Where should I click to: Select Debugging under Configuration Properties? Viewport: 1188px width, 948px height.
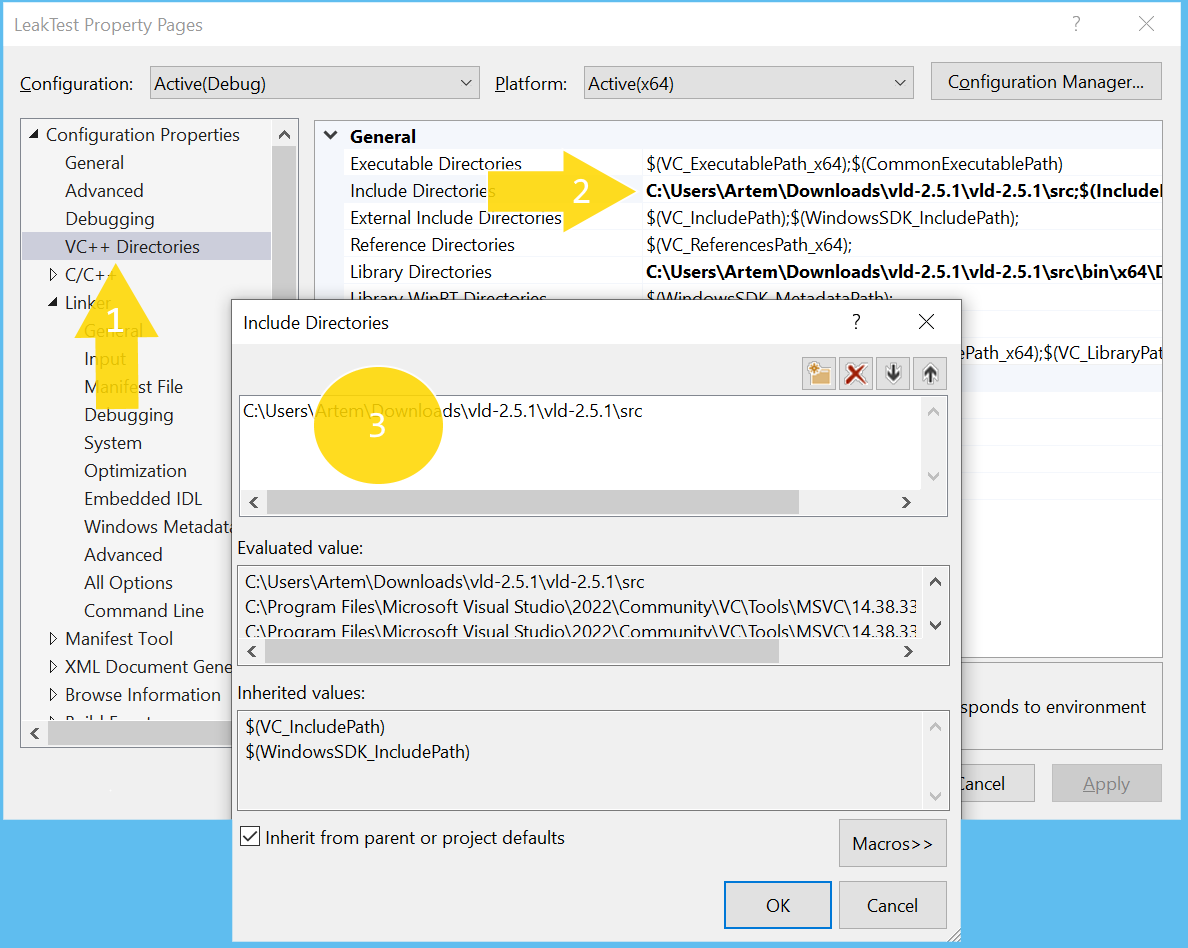click(110, 218)
